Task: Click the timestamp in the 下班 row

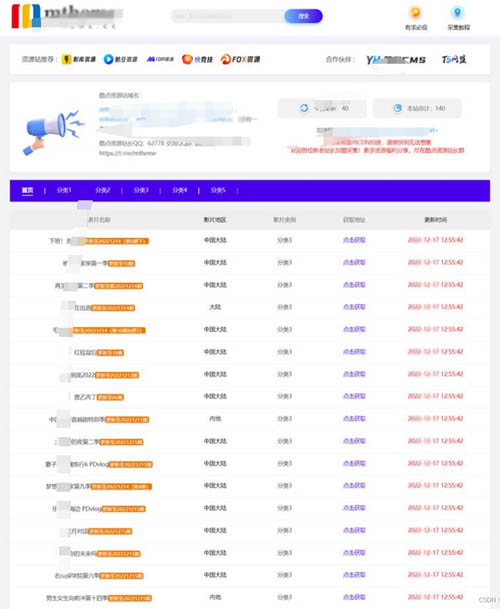Action: pos(435,240)
